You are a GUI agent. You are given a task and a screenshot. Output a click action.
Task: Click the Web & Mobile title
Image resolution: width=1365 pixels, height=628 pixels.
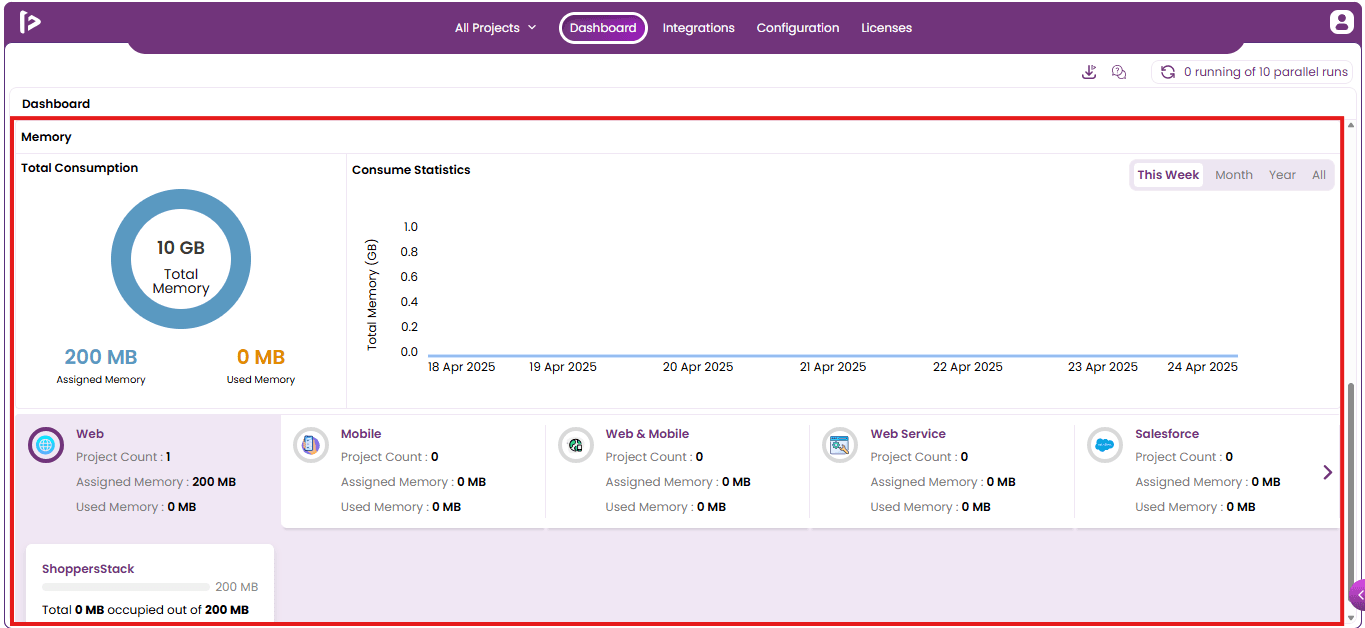click(x=647, y=434)
